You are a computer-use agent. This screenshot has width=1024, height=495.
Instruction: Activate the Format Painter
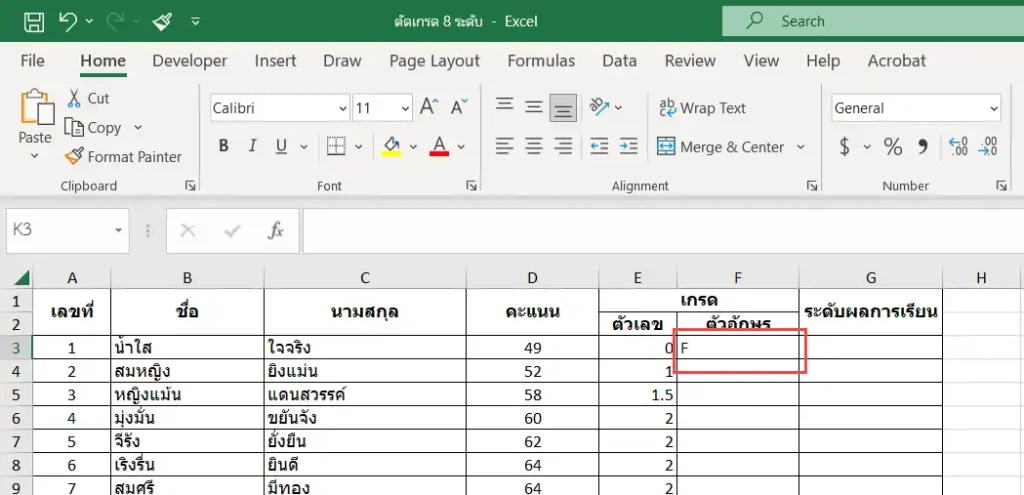point(124,157)
